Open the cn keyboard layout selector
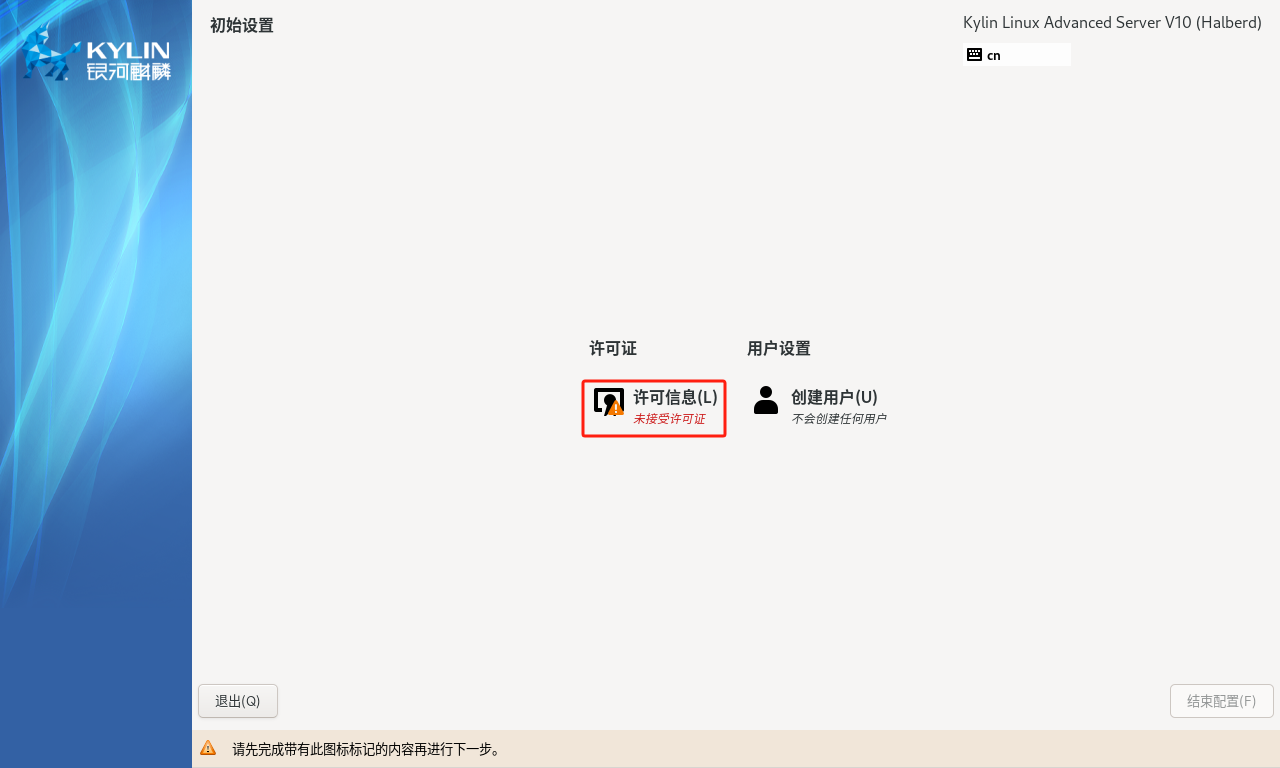 (x=1017, y=54)
